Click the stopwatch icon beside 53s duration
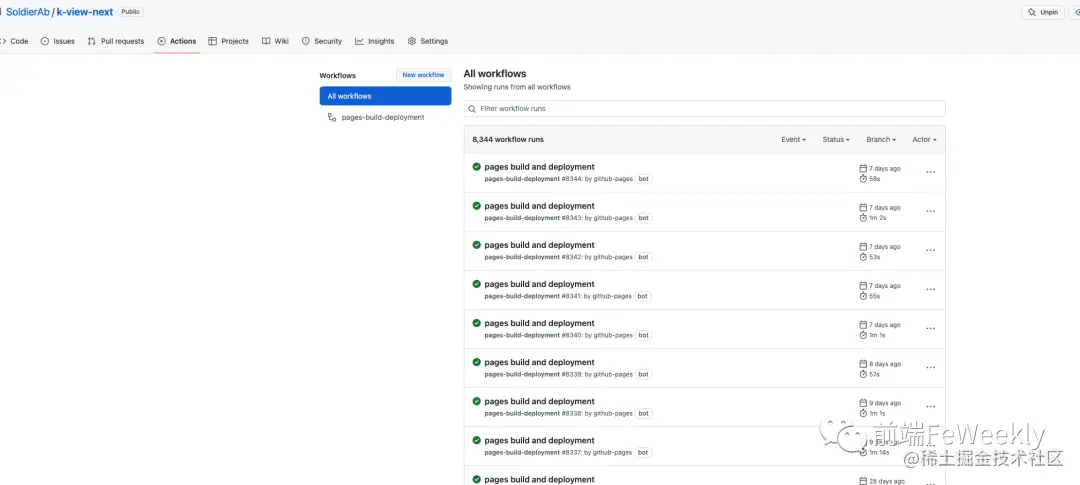Screen dimensions: 1080x485 pos(863,257)
